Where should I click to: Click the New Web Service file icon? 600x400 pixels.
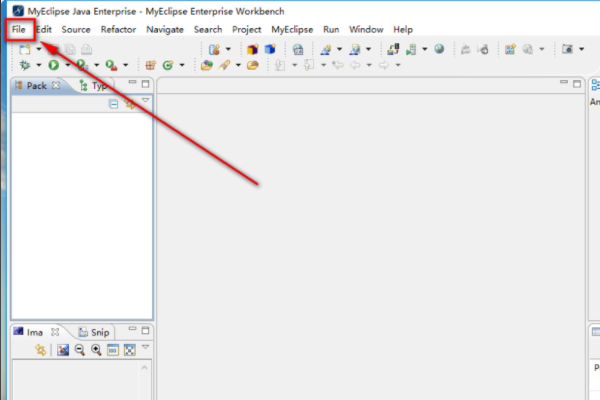pyautogui.click(x=215, y=49)
